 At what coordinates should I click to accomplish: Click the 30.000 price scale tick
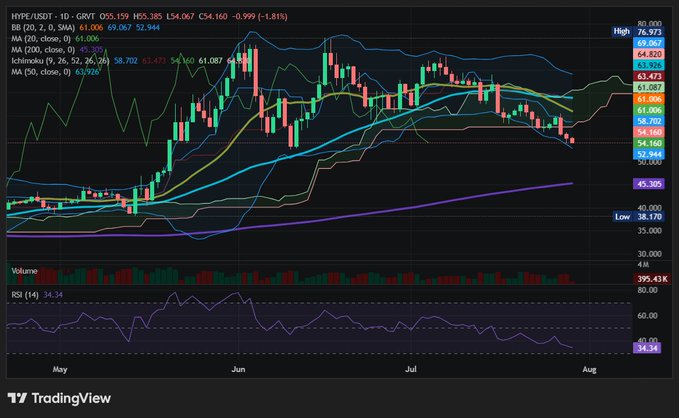pos(649,254)
